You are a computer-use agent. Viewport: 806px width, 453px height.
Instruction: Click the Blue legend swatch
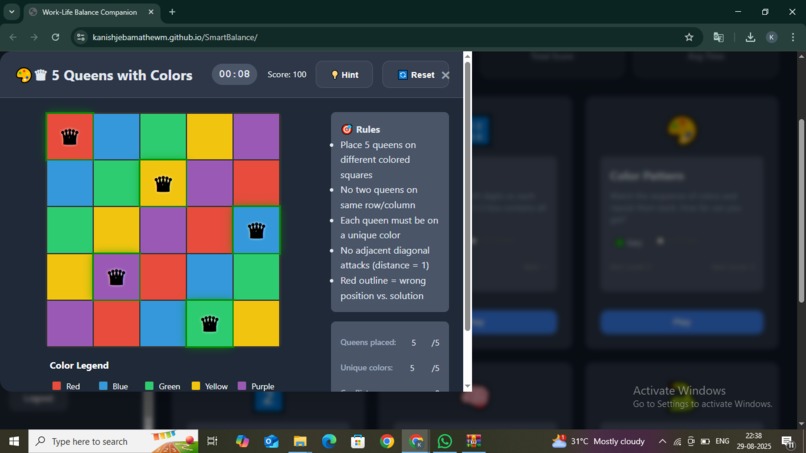pos(103,386)
